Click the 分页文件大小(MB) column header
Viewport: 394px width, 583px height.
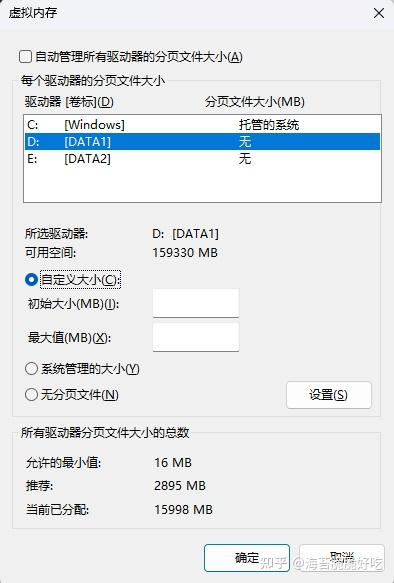point(255,102)
